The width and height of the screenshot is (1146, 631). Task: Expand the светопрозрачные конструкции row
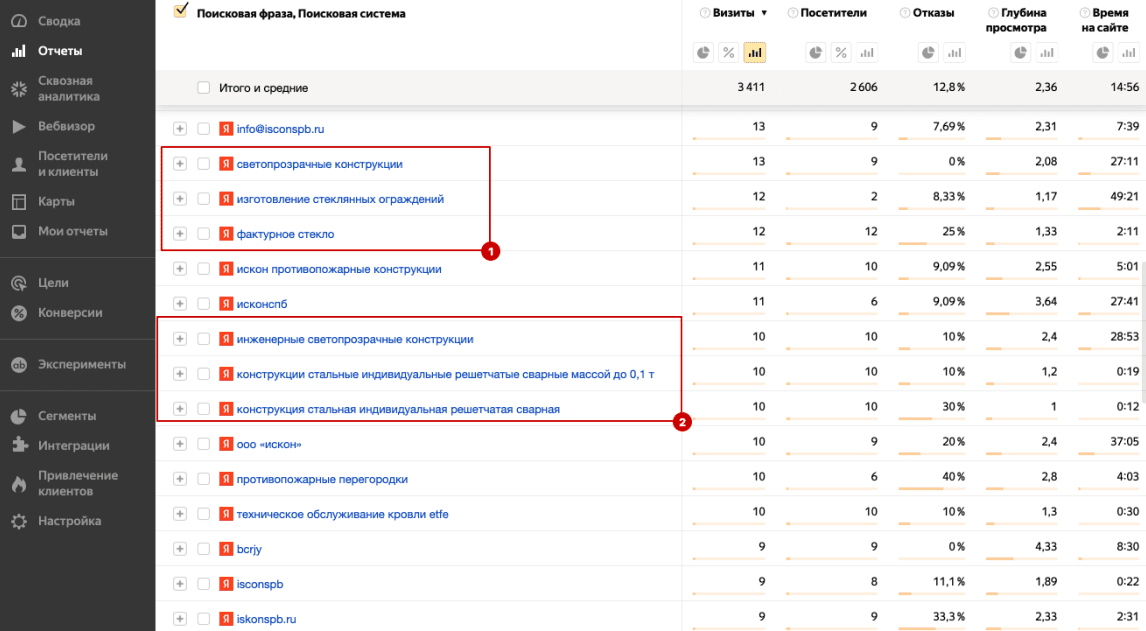[x=180, y=164]
